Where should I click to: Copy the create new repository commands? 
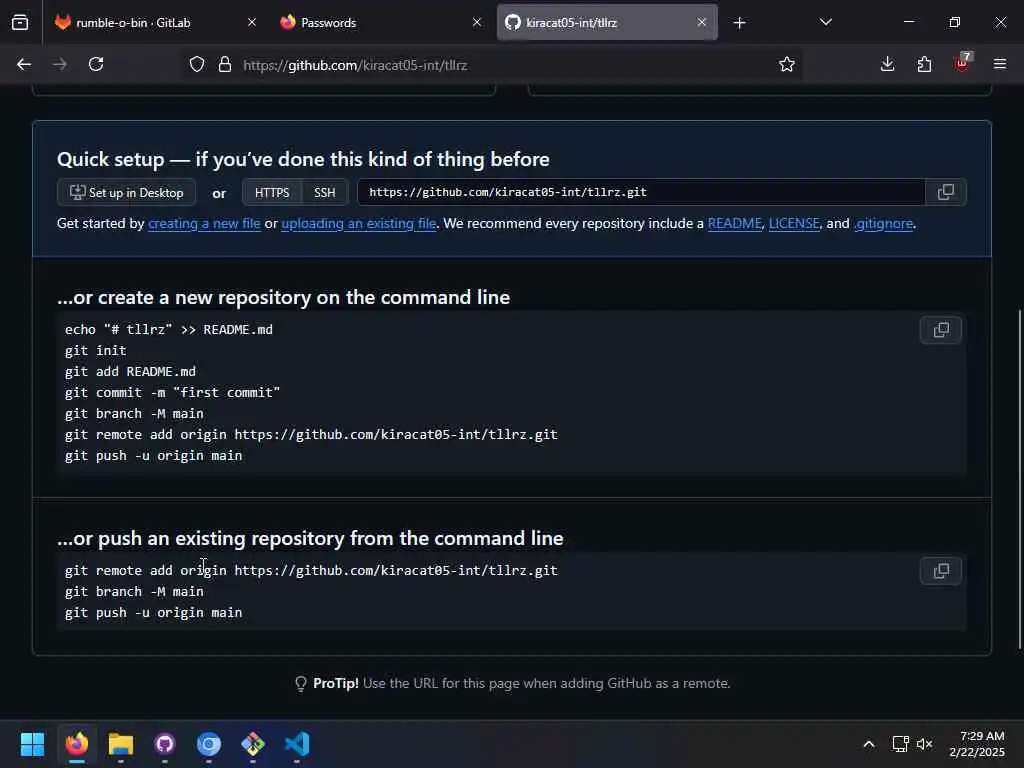pyautogui.click(x=940, y=330)
